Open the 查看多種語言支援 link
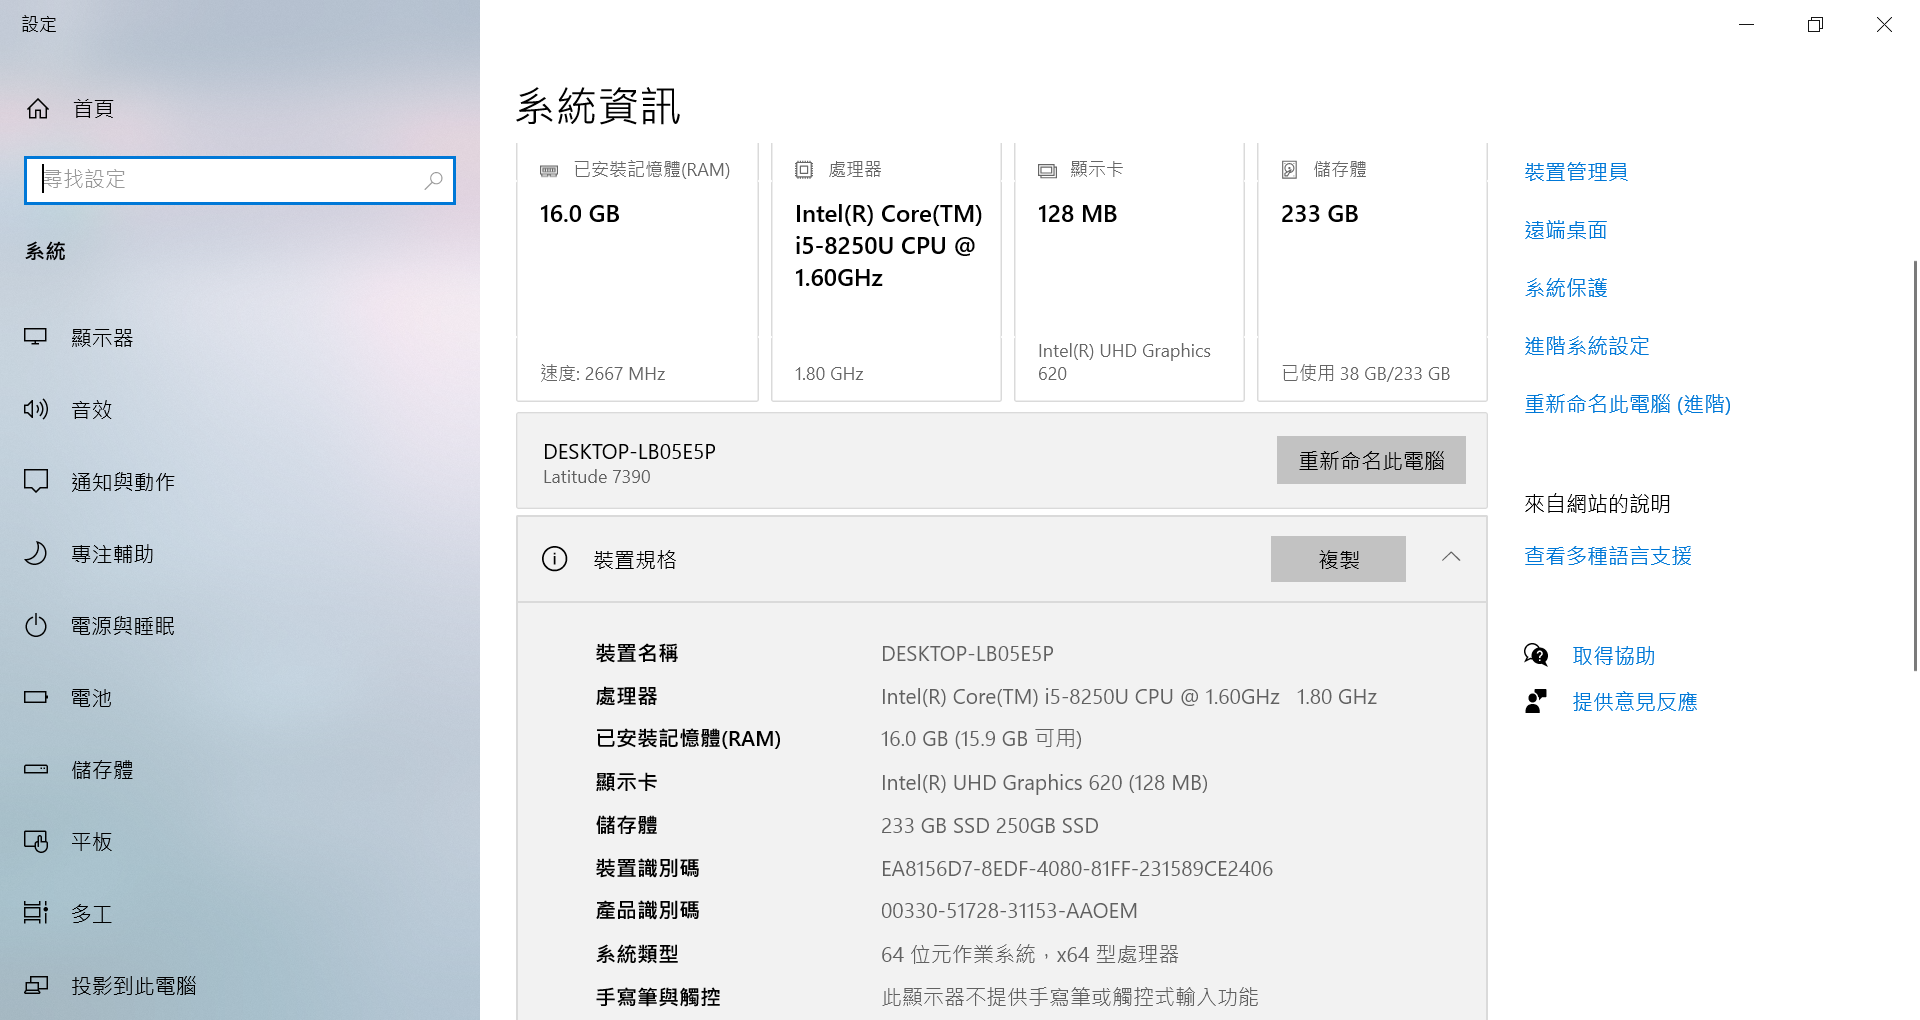This screenshot has height=1020, width=1920. click(x=1608, y=556)
